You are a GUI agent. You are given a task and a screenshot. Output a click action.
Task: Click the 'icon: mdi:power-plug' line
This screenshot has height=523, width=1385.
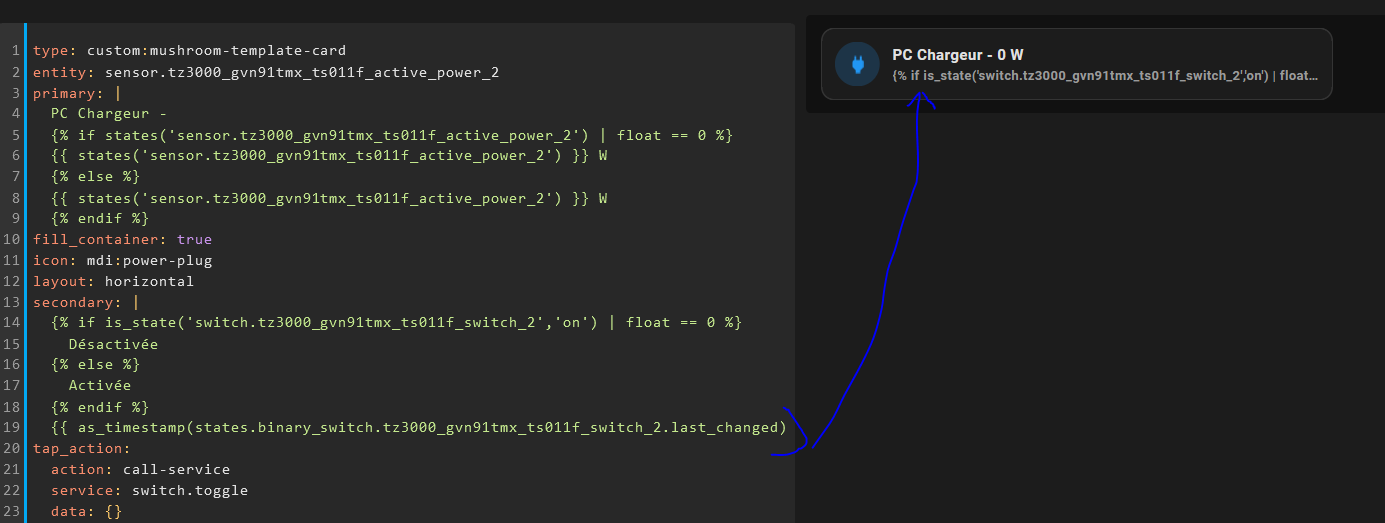tap(122, 260)
